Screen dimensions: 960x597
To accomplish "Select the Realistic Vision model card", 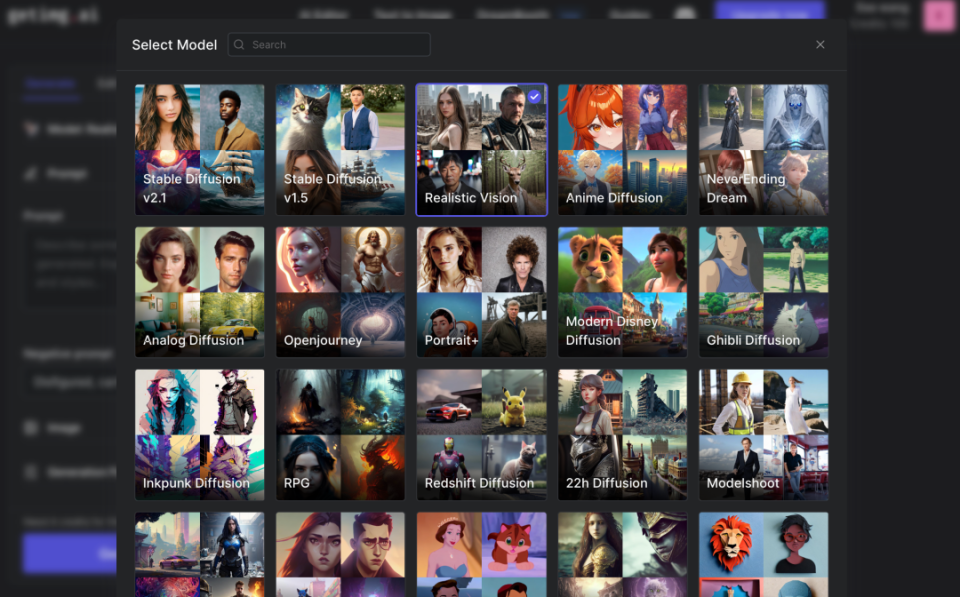I will (x=482, y=149).
